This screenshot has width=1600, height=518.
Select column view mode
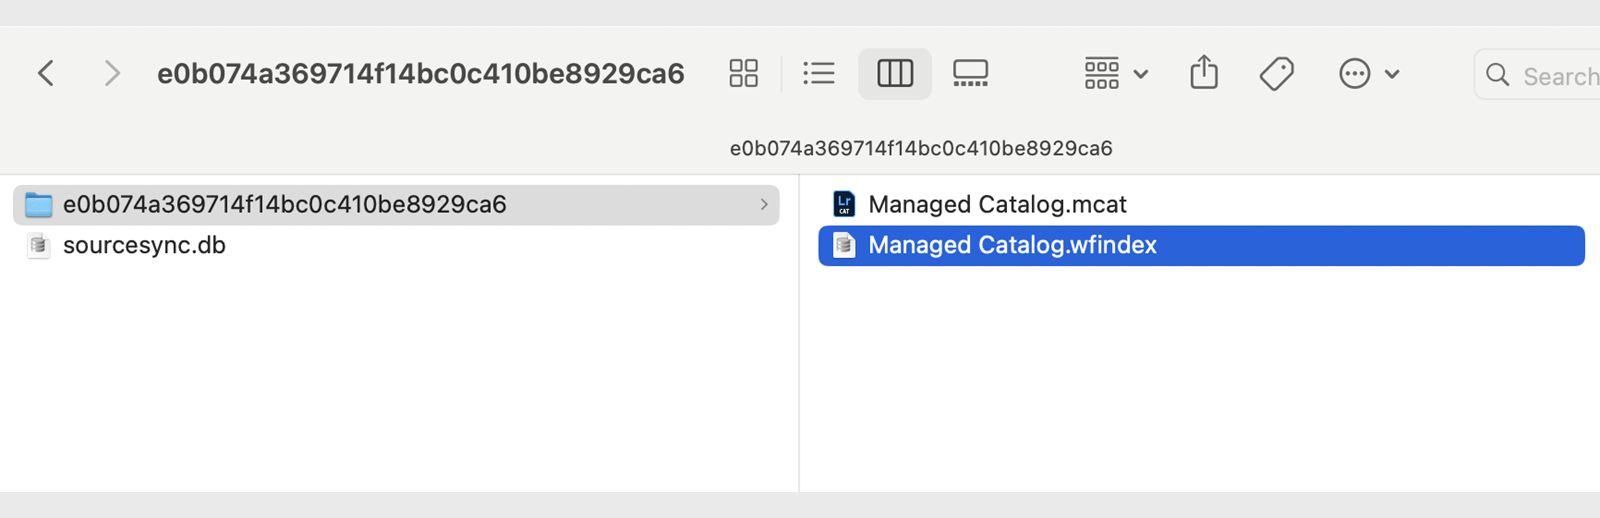[895, 73]
